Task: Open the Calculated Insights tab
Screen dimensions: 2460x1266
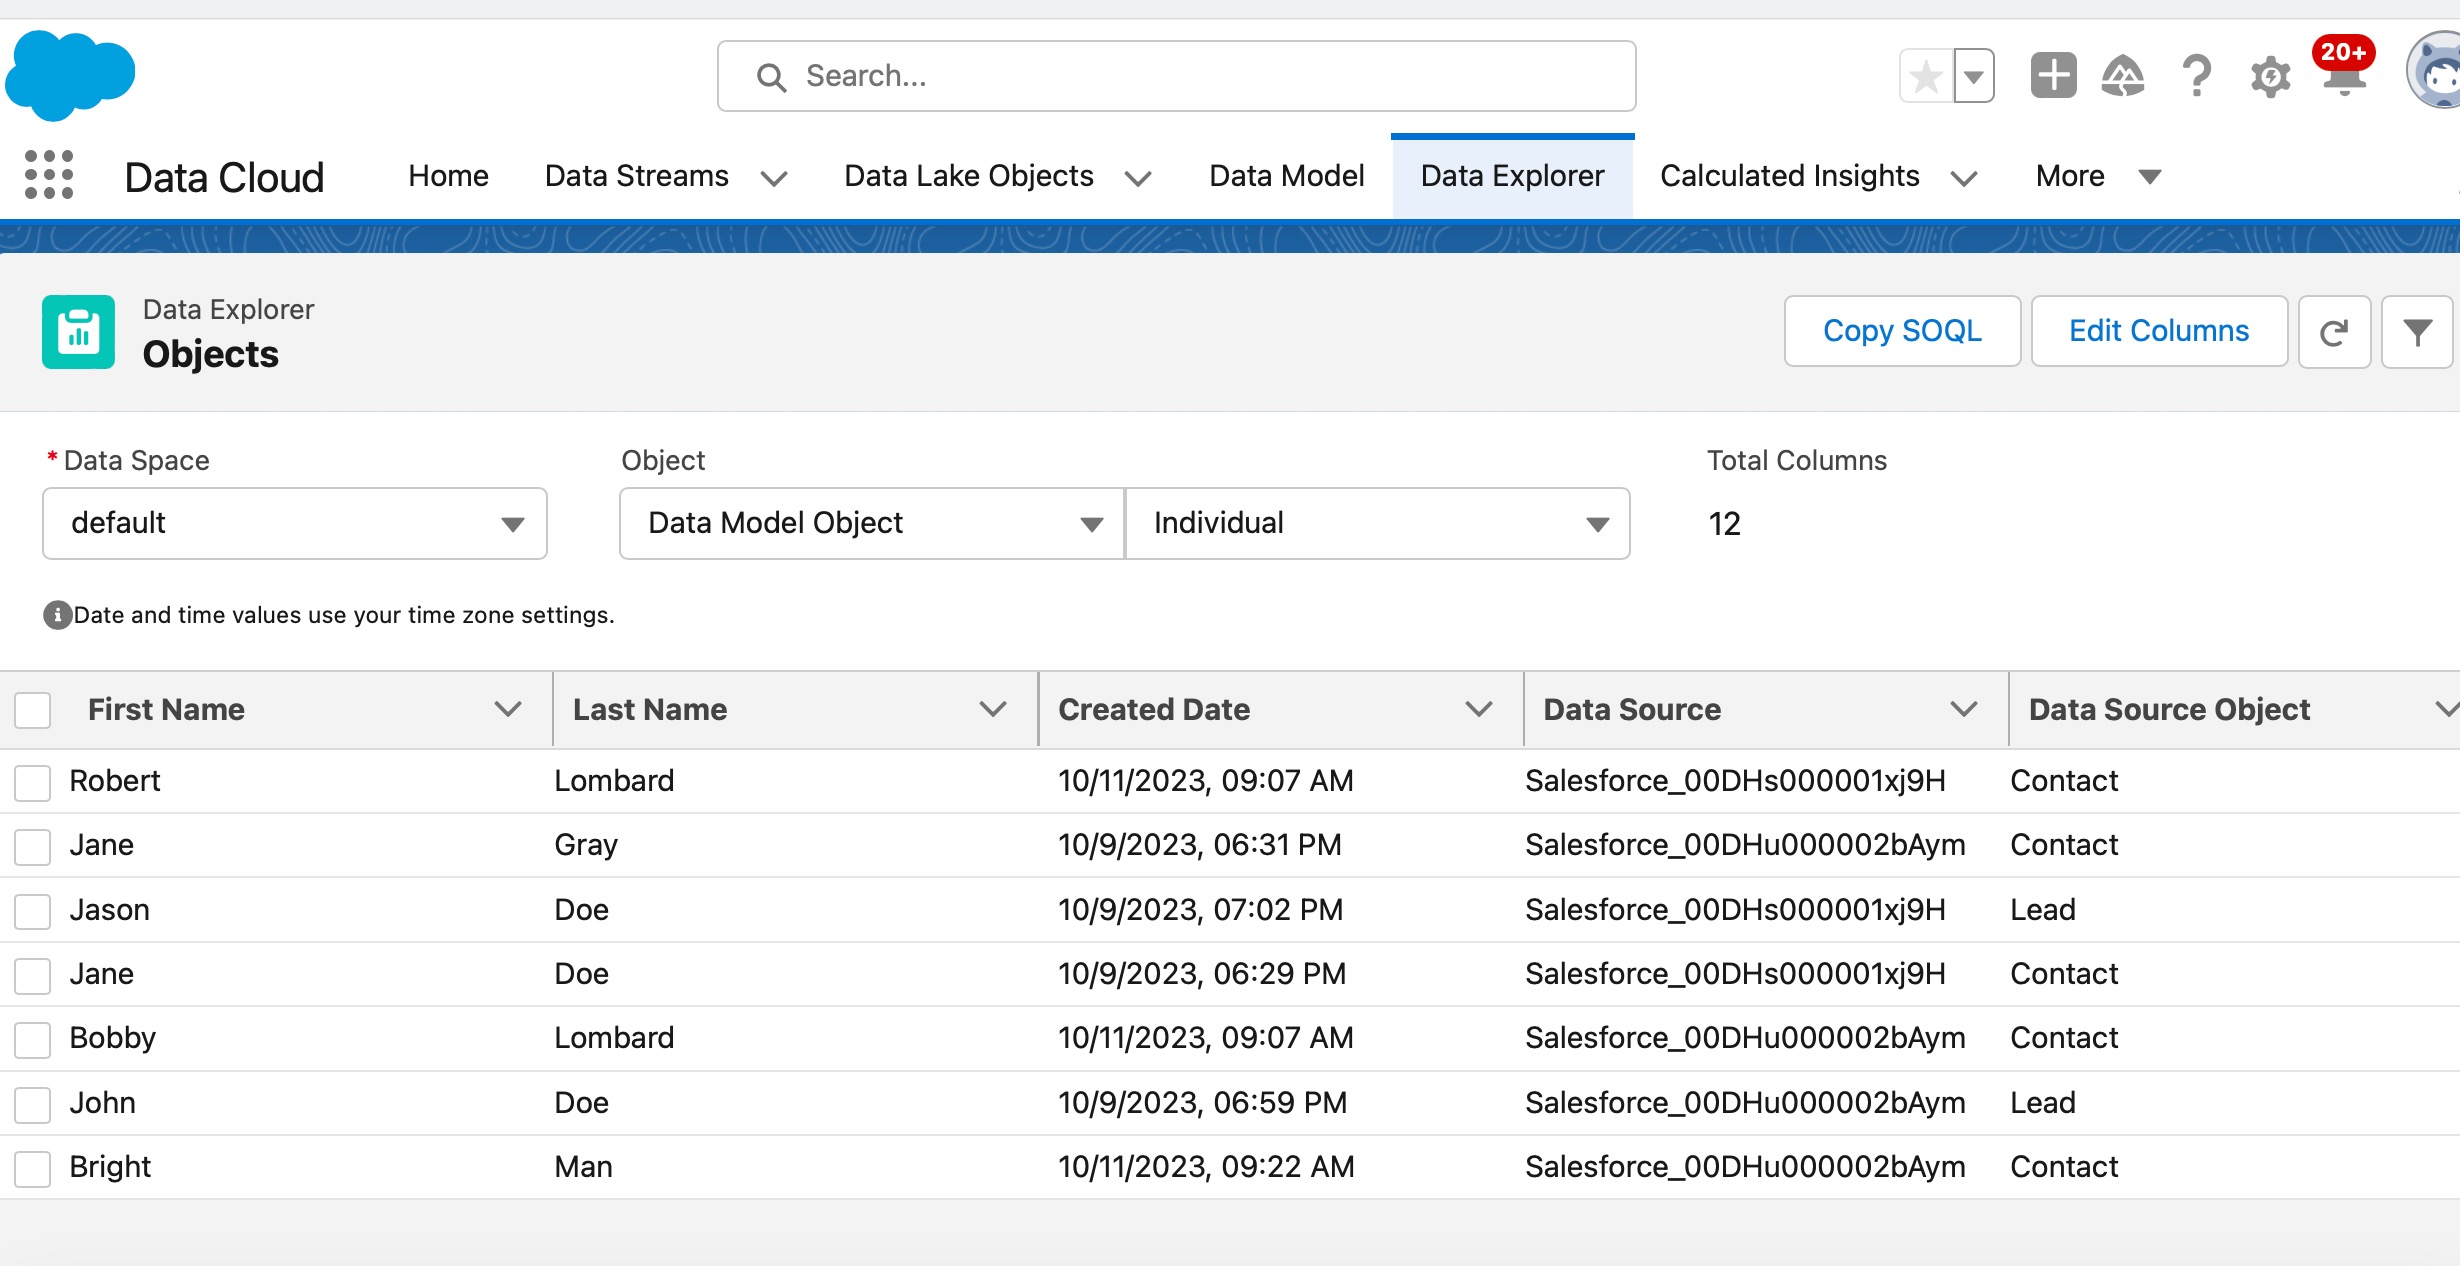Action: point(1789,176)
